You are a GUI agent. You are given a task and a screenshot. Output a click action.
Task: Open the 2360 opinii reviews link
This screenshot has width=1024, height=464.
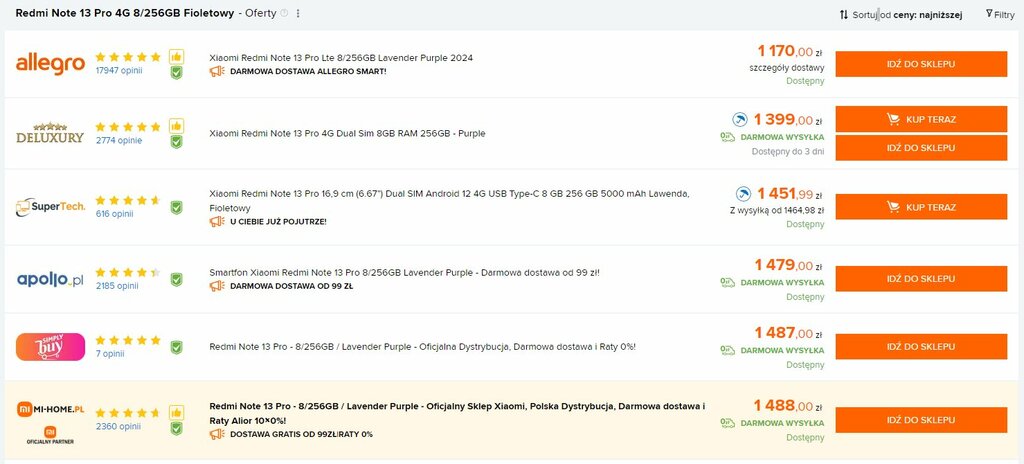[118, 426]
